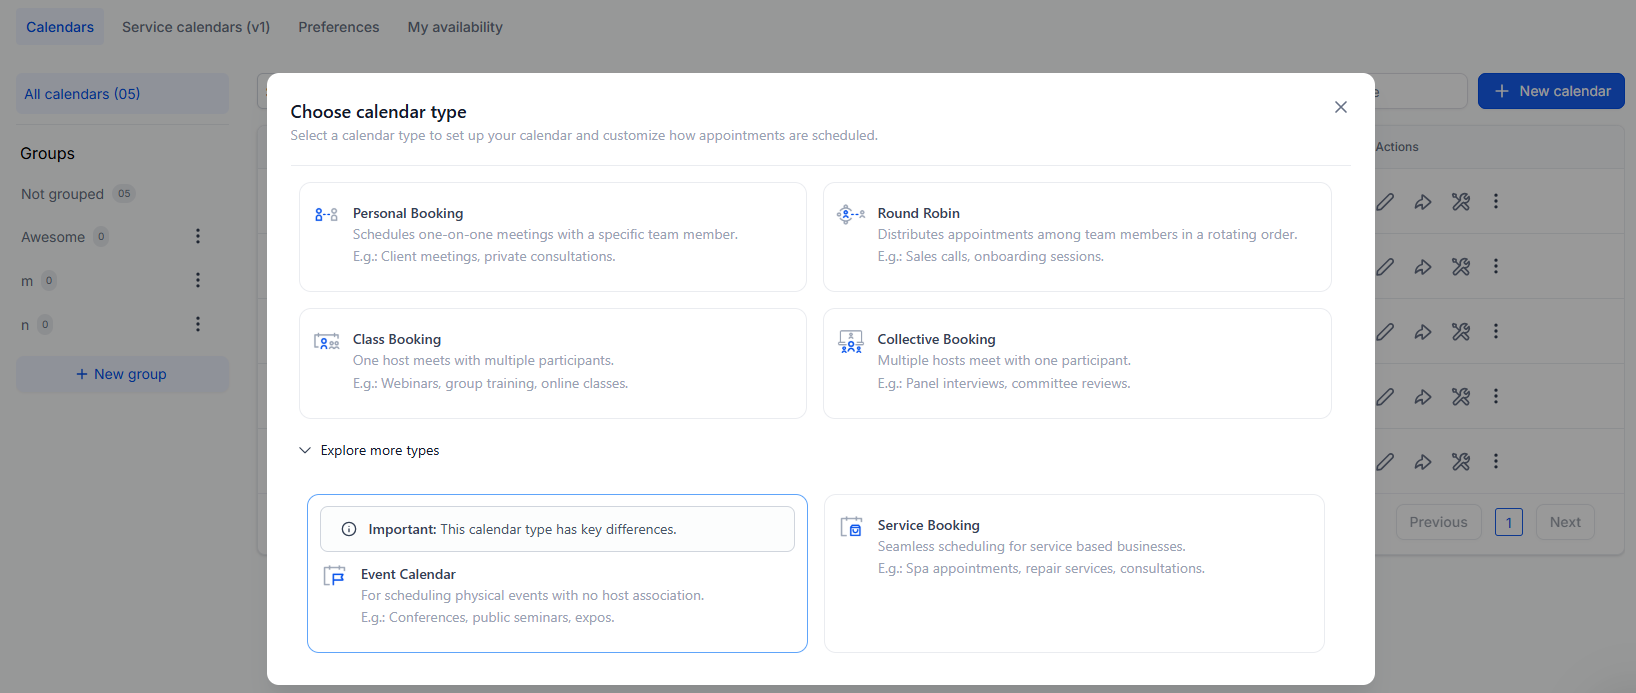
Task: Collapse the Explore more types section
Action: (x=305, y=450)
